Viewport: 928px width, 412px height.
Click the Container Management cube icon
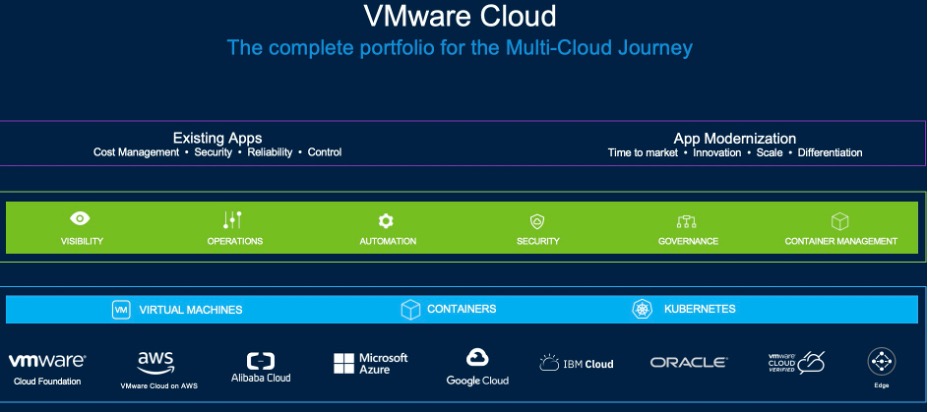pyautogui.click(x=840, y=221)
